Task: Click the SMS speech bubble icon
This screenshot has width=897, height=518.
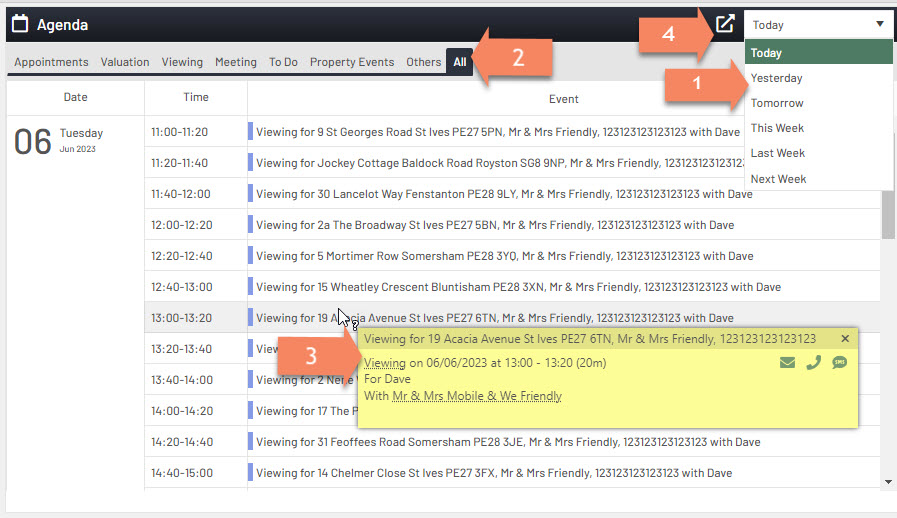Action: coord(839,363)
